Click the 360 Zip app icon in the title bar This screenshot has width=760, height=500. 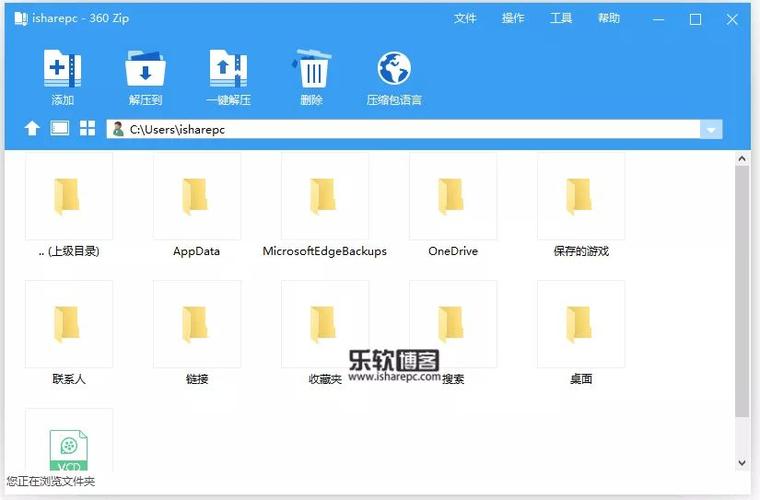pyautogui.click(x=21, y=19)
